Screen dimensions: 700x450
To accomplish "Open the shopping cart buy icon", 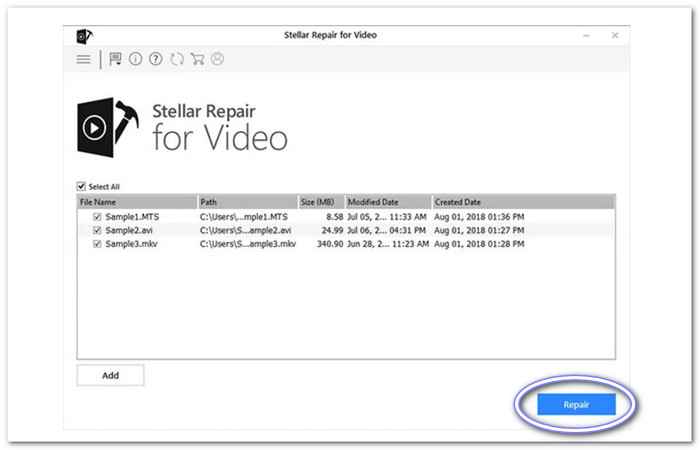I will 197,59.
